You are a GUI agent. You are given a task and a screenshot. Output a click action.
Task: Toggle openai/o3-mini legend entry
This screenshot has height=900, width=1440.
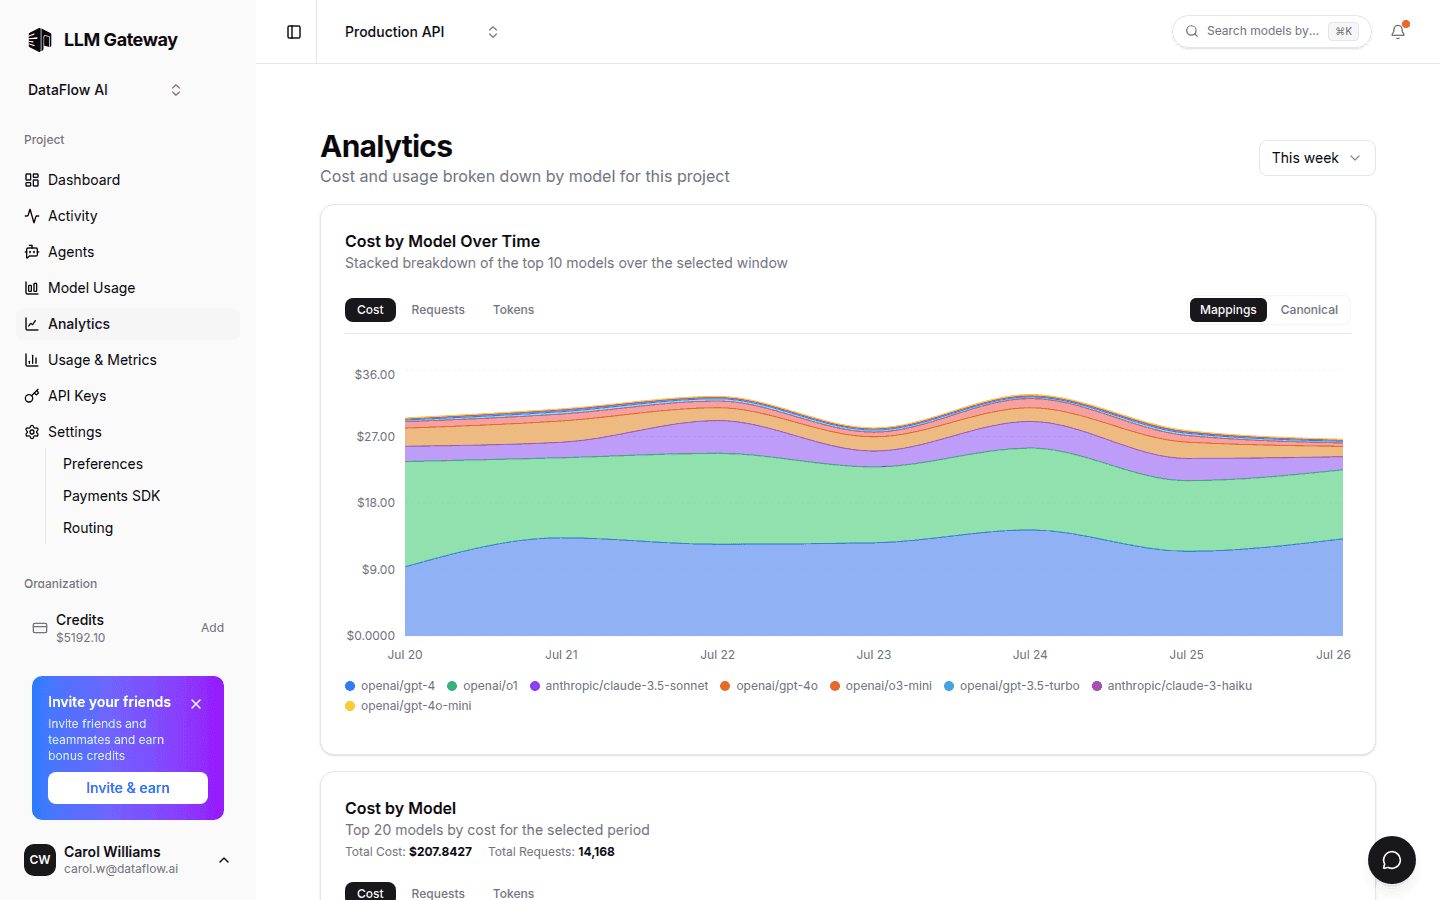coord(881,686)
